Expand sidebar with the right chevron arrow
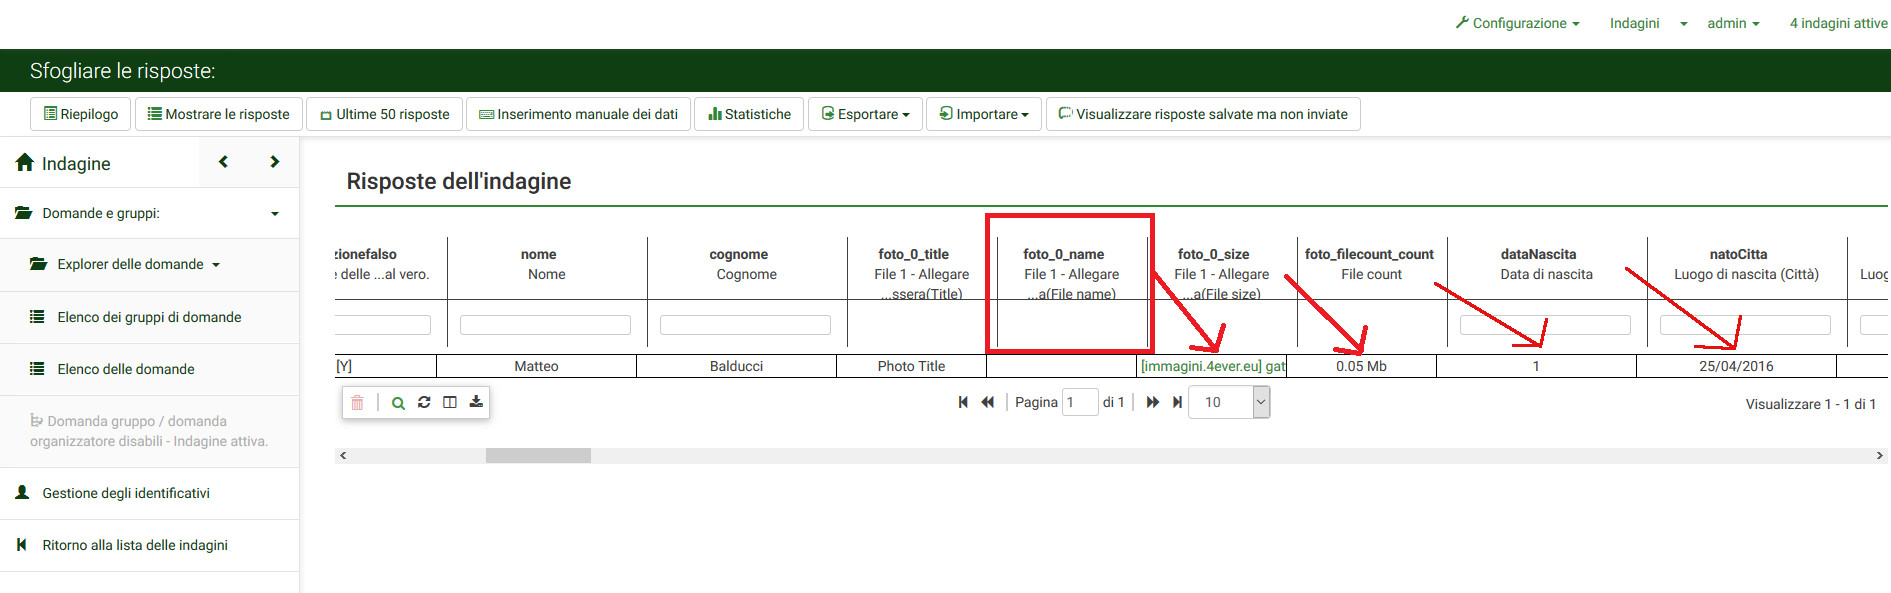 coord(275,162)
